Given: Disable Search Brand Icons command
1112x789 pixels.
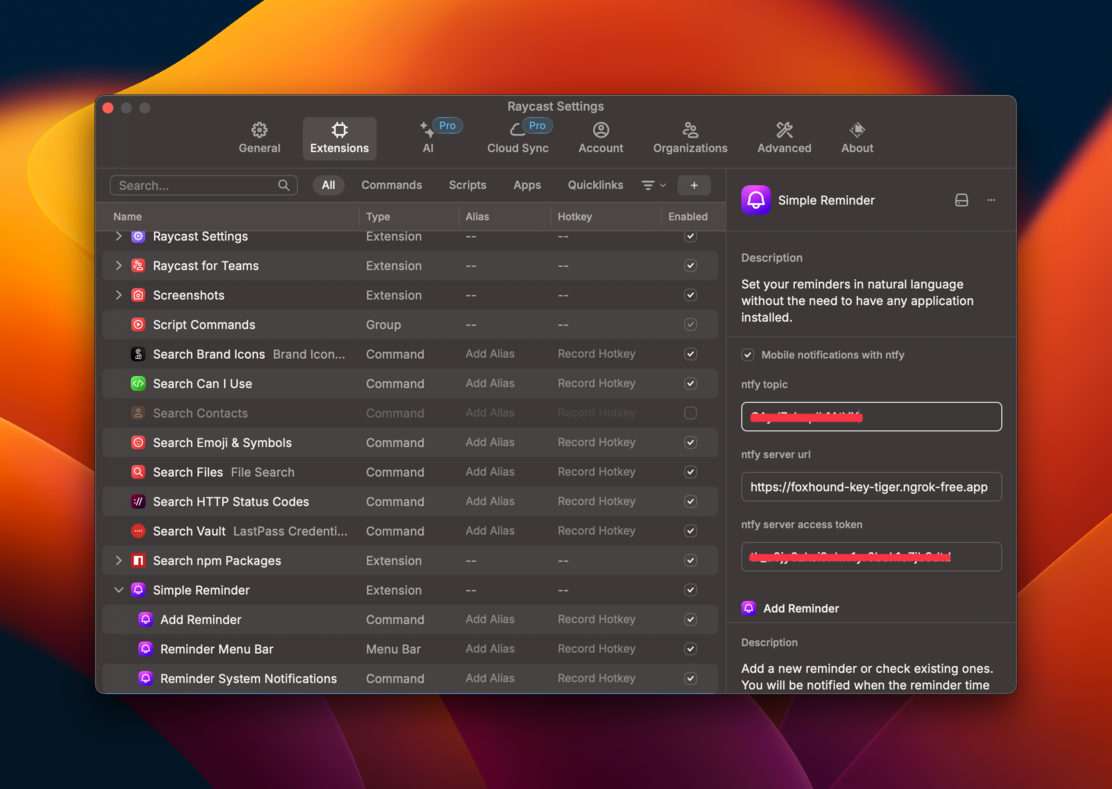Looking at the screenshot, I should tap(690, 354).
